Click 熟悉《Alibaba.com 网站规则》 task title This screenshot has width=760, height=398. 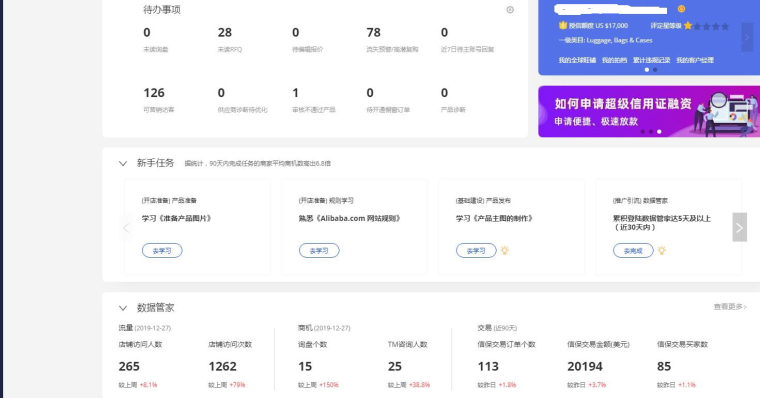[350, 218]
